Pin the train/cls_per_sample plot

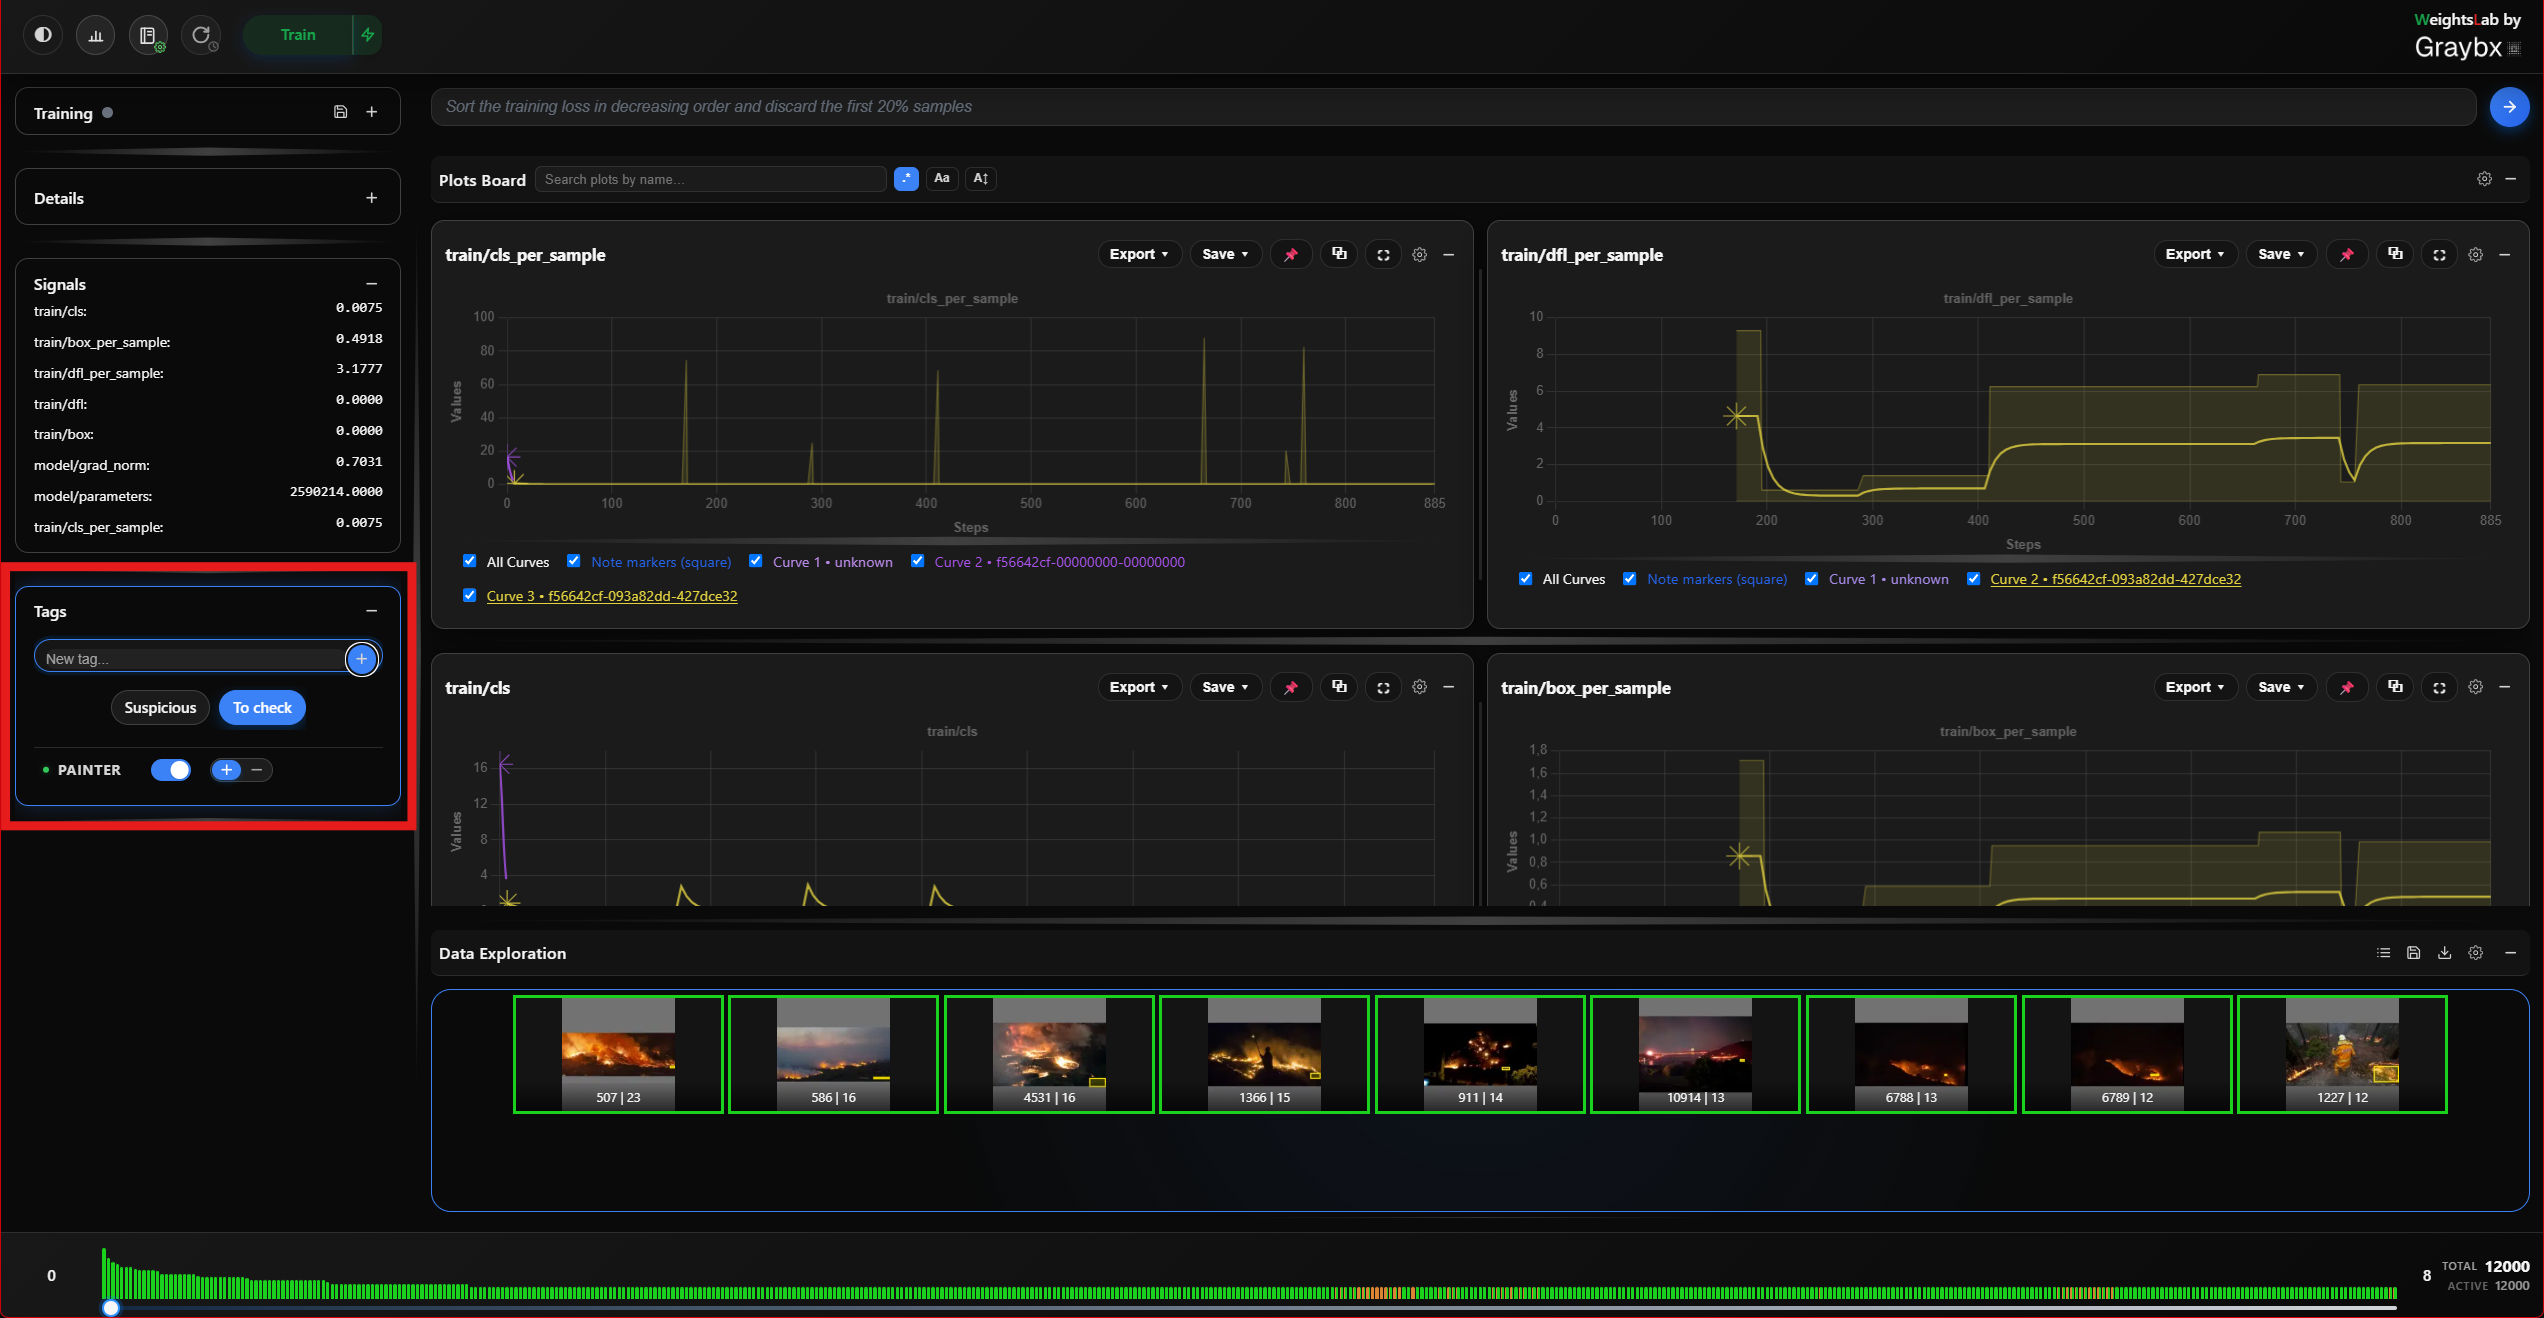click(x=1291, y=255)
